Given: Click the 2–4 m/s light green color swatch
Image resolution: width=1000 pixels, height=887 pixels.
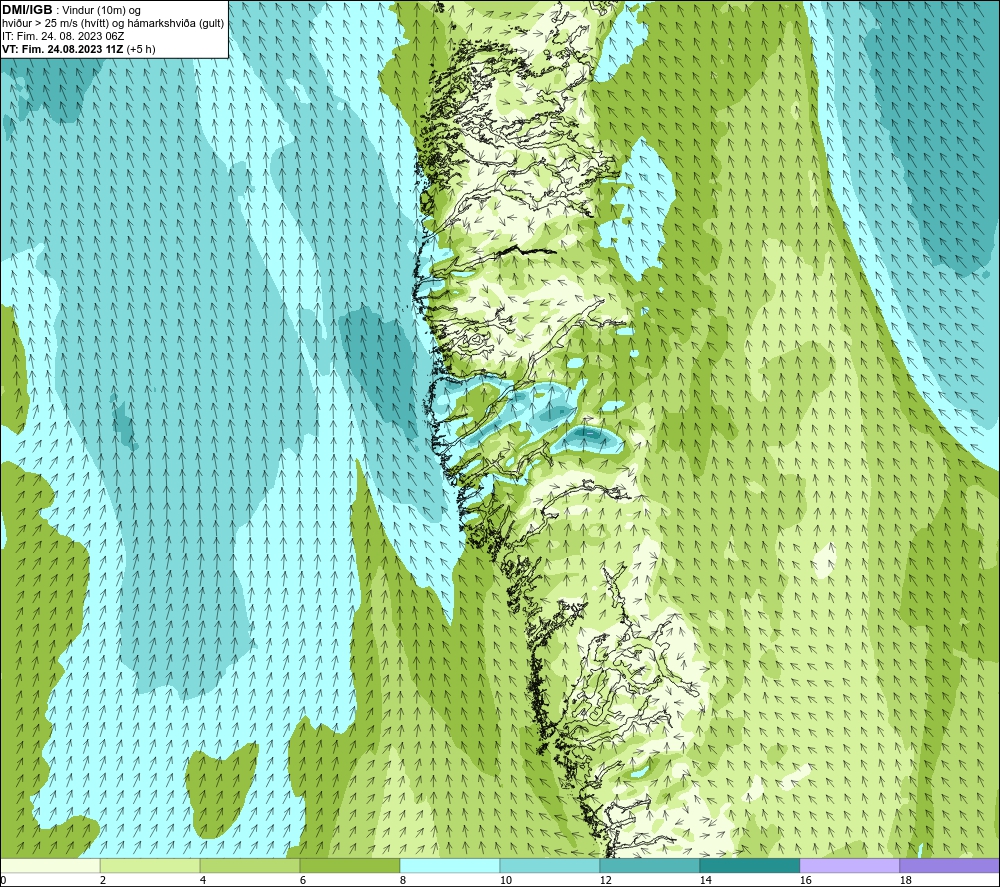Looking at the screenshot, I should coord(150,865).
